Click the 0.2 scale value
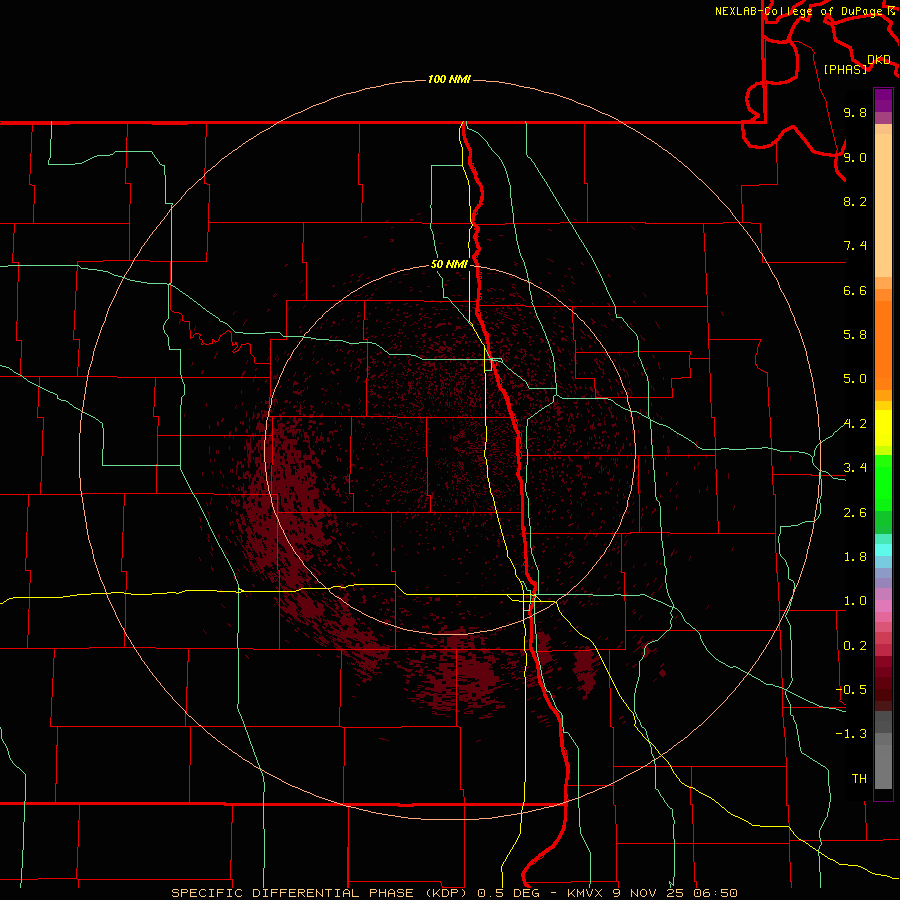The height and width of the screenshot is (900, 900). (855, 646)
